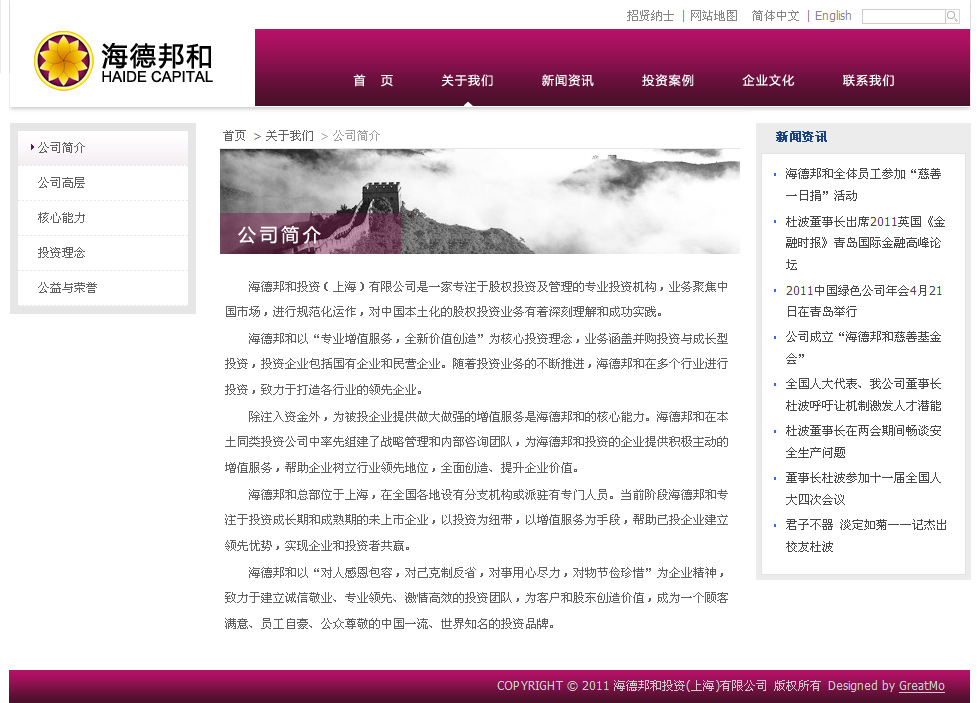Screen dimensions: 980x703
Task: Select 公司简介 in the sidebar
Action: pos(103,148)
